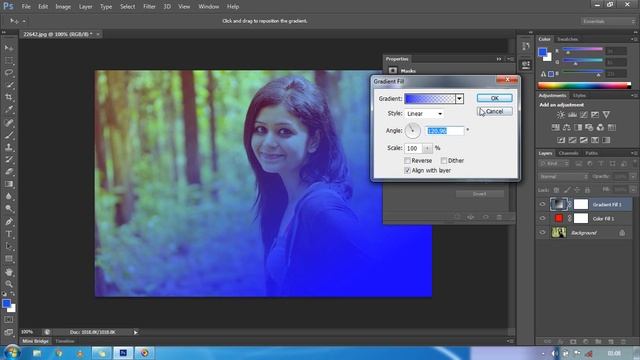
Task: Click the Gradient preview bar
Action: [430, 98]
